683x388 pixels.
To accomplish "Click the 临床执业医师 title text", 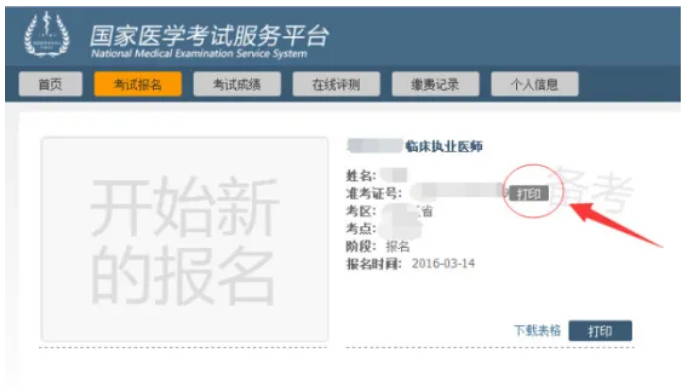I will (444, 146).
